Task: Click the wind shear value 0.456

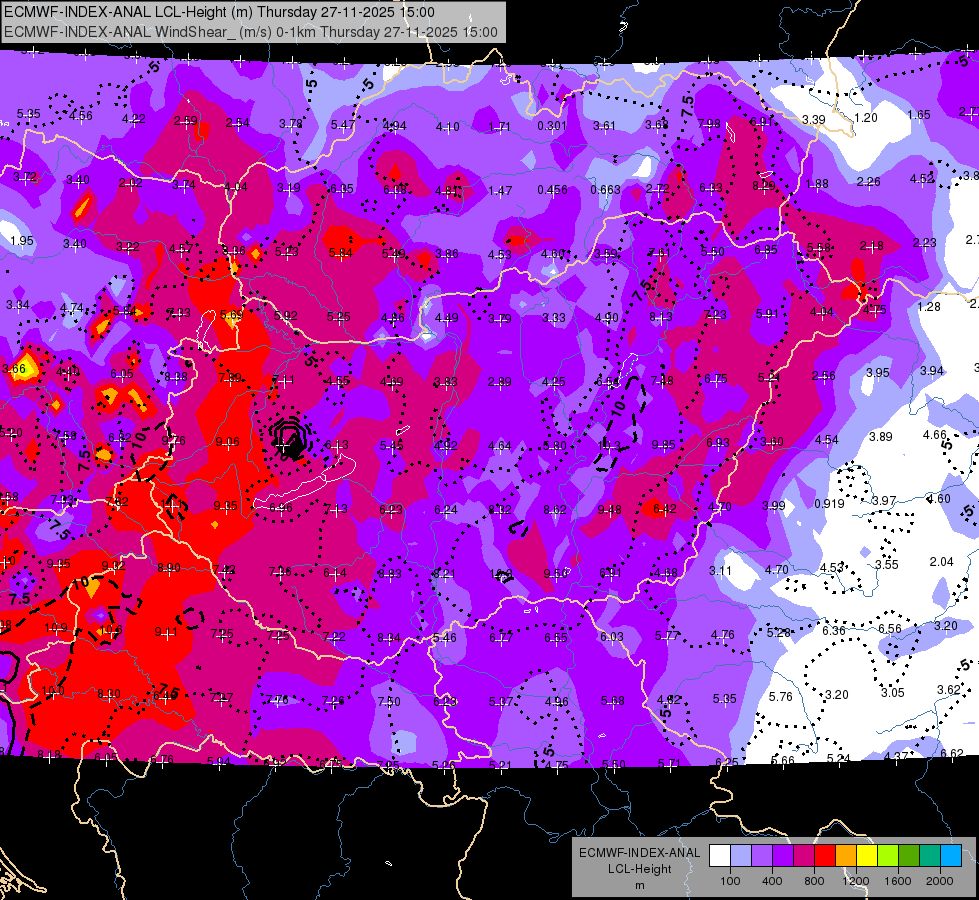Action: click(552, 190)
